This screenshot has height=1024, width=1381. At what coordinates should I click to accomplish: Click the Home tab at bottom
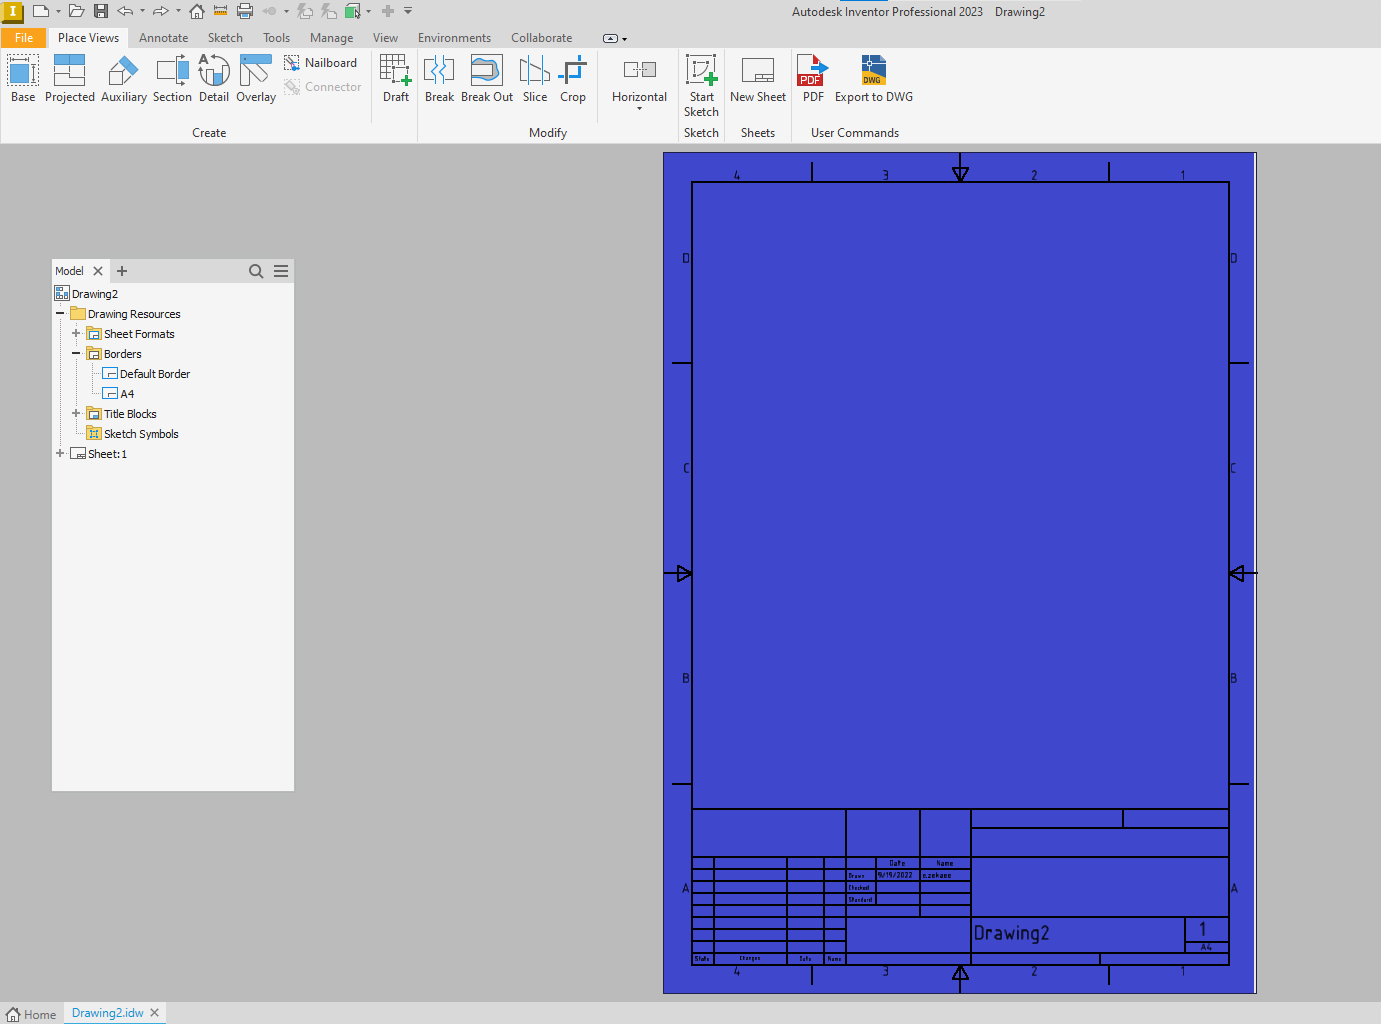32,1014
